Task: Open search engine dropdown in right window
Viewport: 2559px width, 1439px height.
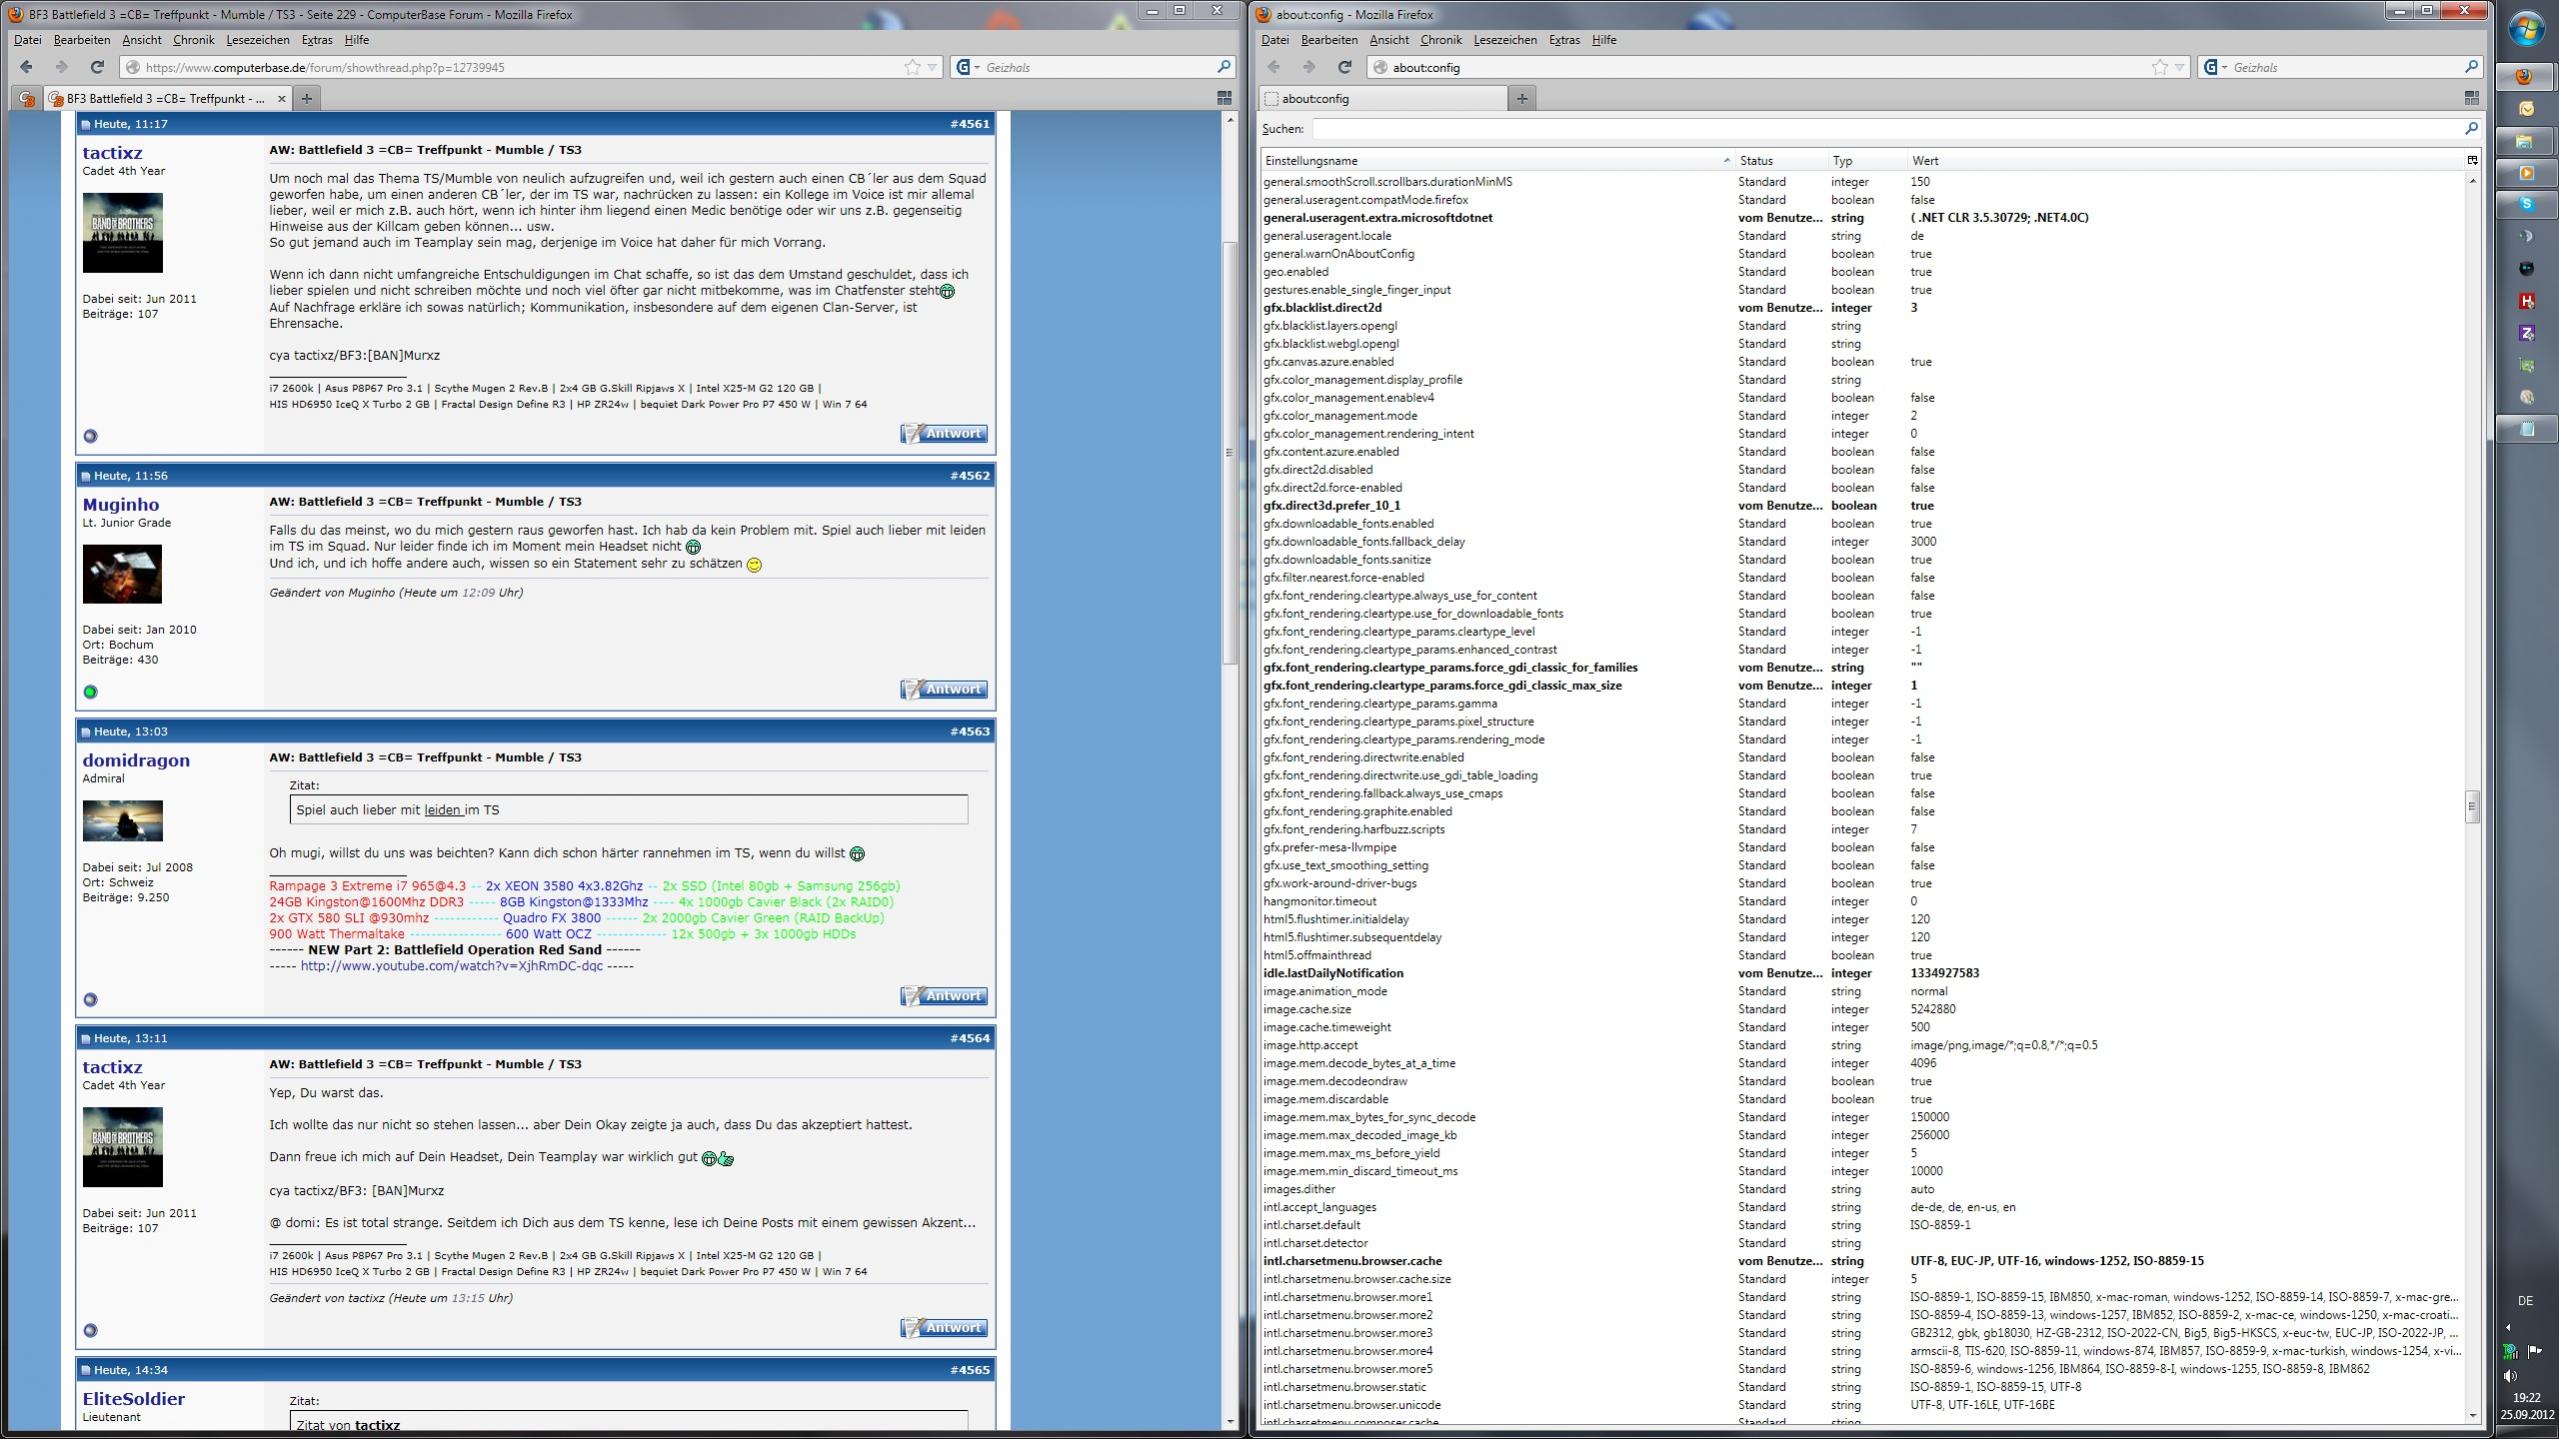Action: [x=2216, y=67]
